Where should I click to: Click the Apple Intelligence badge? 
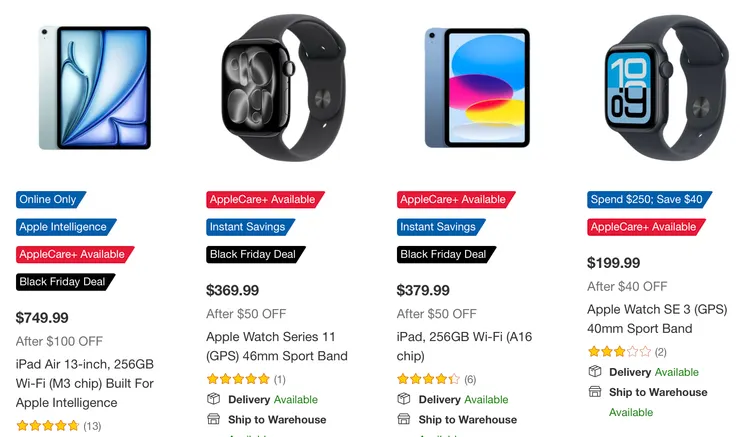click(64, 227)
